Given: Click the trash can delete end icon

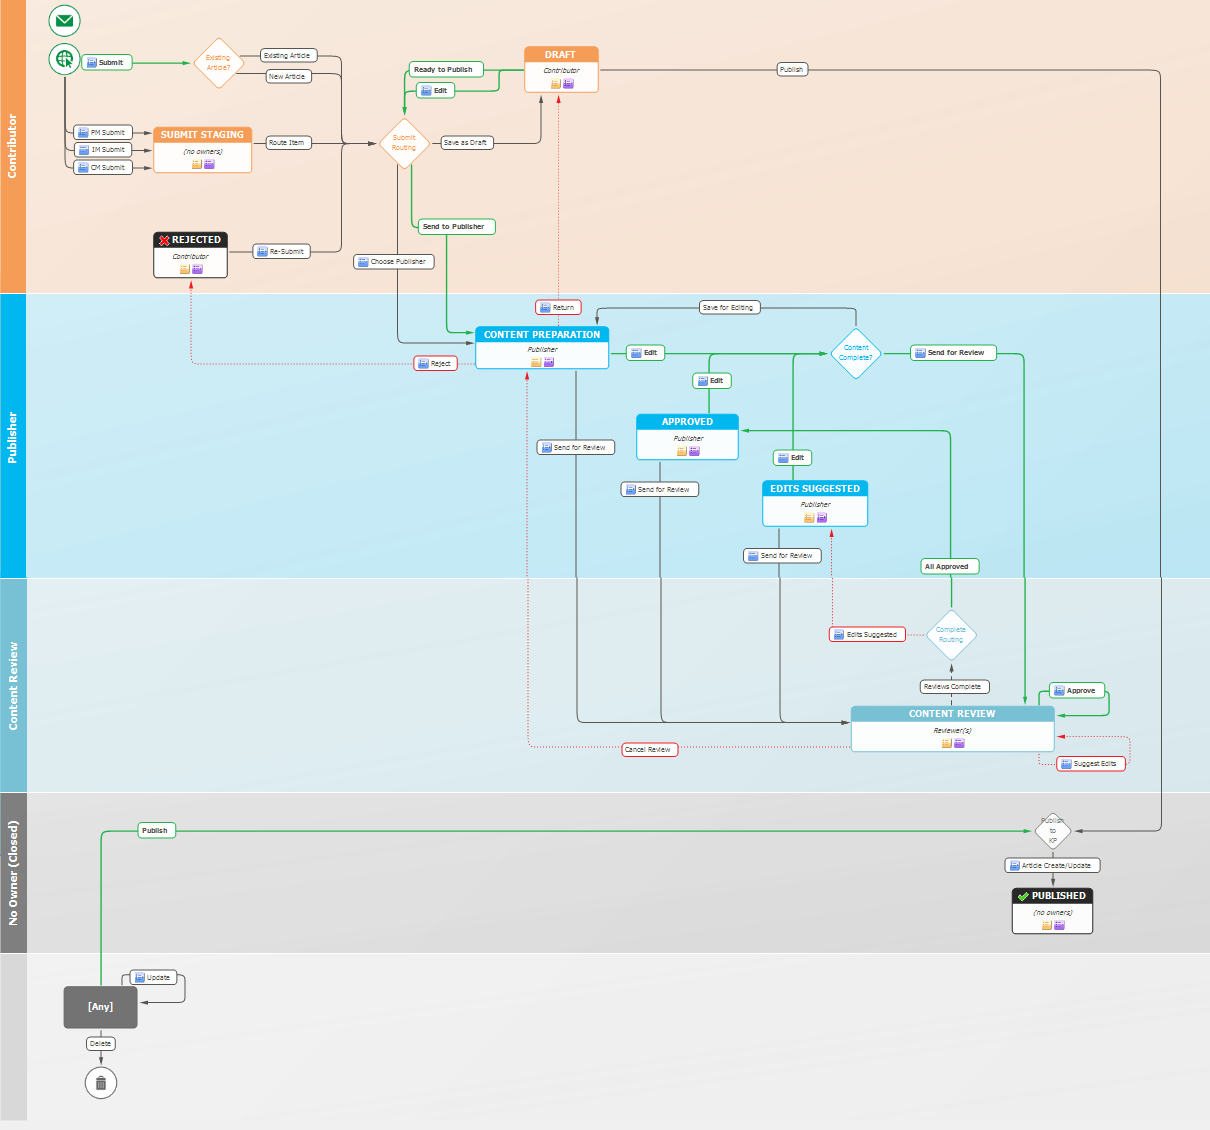Looking at the screenshot, I should coord(101,1082).
